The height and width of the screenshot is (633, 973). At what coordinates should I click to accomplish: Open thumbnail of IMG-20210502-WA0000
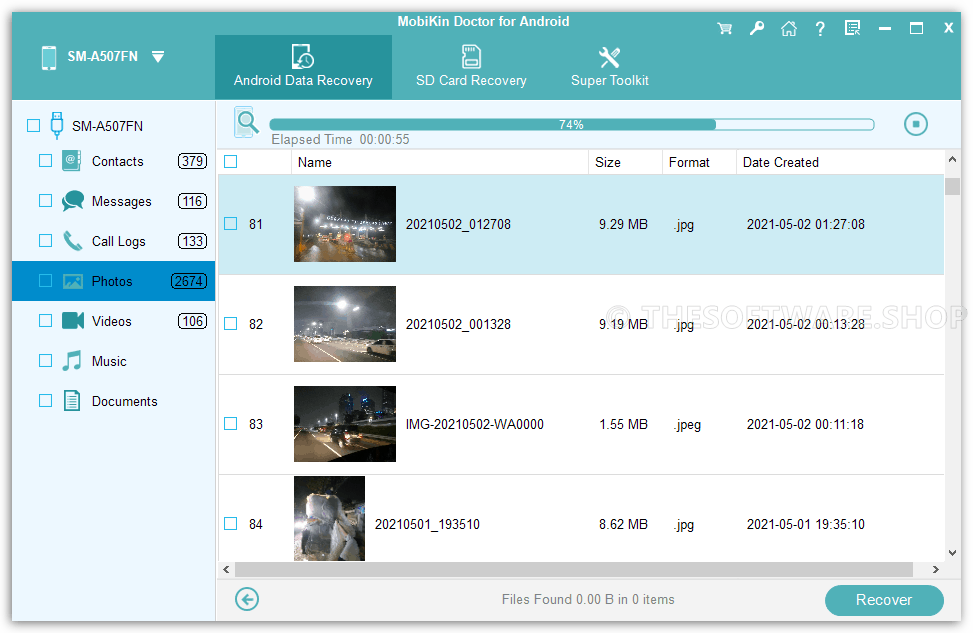click(x=345, y=424)
